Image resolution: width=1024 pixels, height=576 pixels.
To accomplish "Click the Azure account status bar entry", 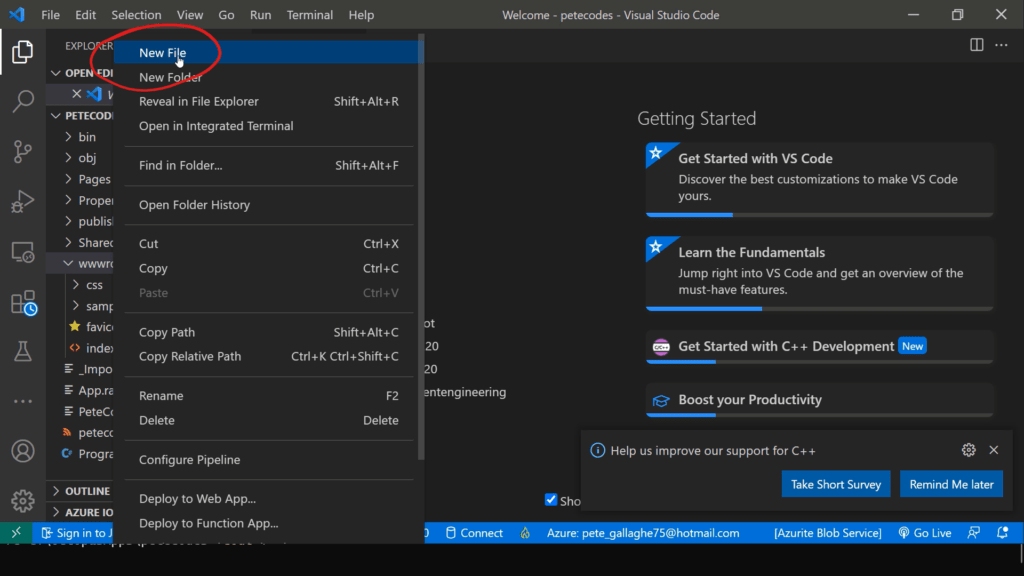I will [x=643, y=533].
